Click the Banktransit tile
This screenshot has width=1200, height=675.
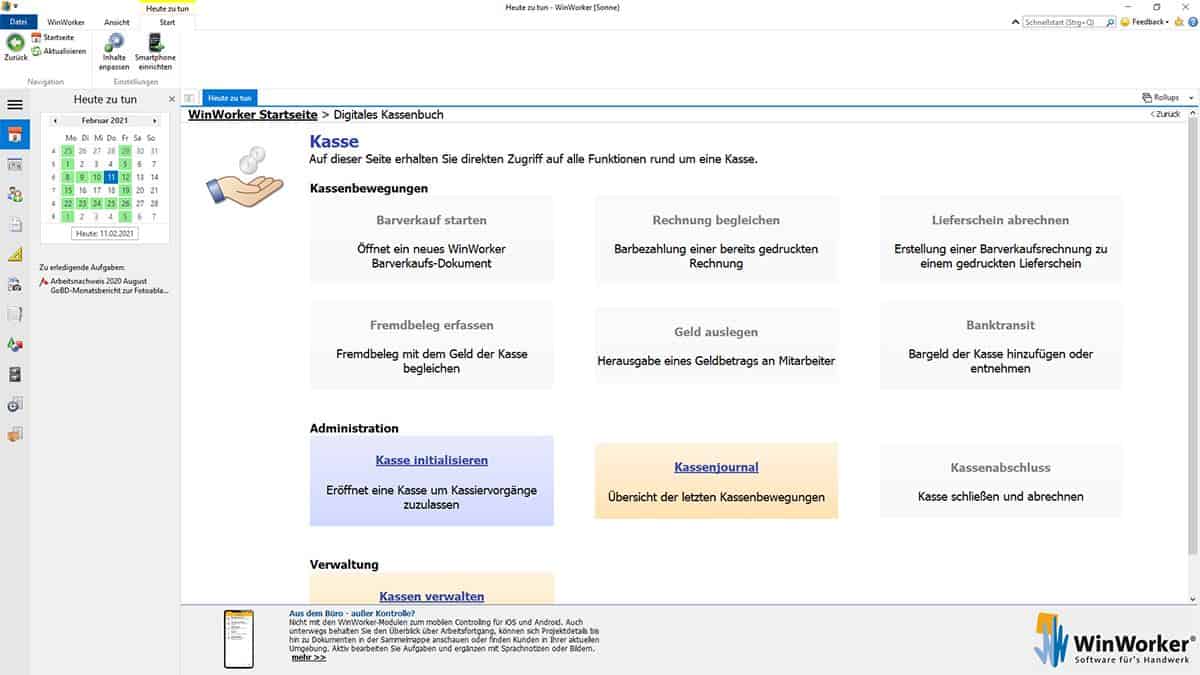pos(1001,345)
